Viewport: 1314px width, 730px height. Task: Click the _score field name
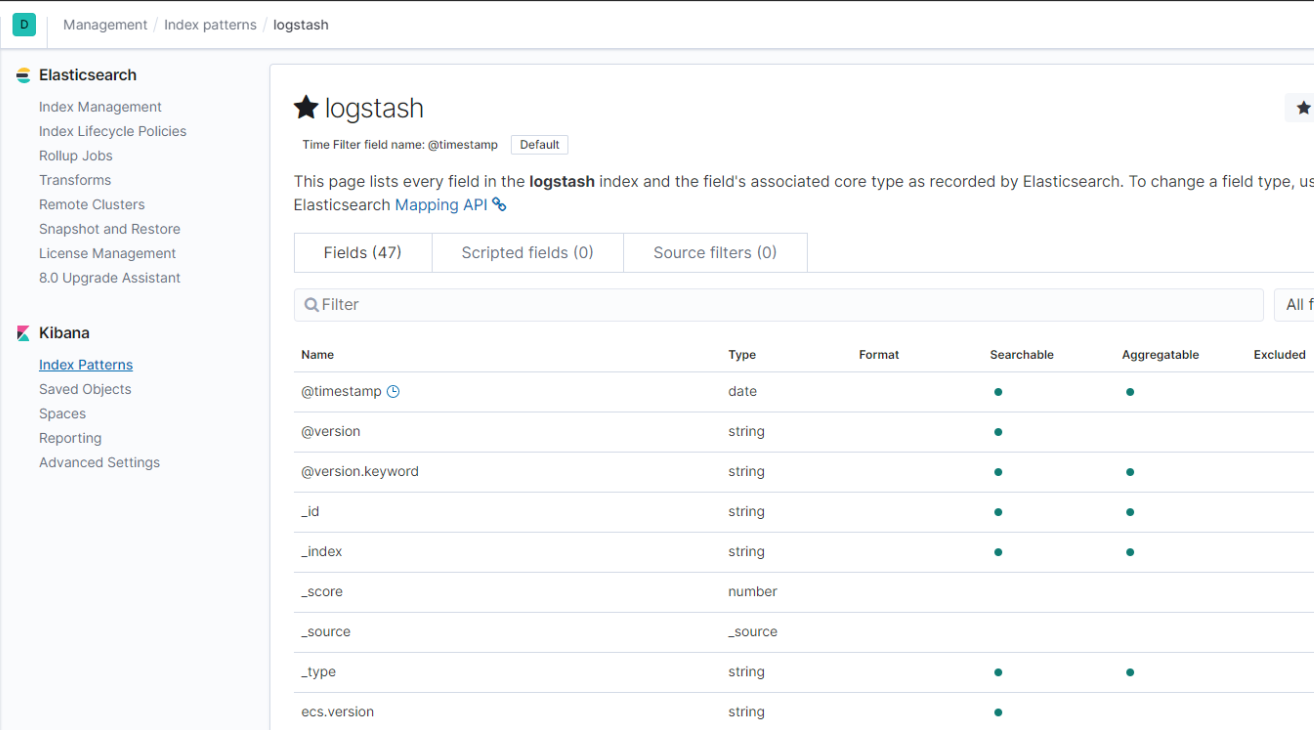[x=322, y=592]
